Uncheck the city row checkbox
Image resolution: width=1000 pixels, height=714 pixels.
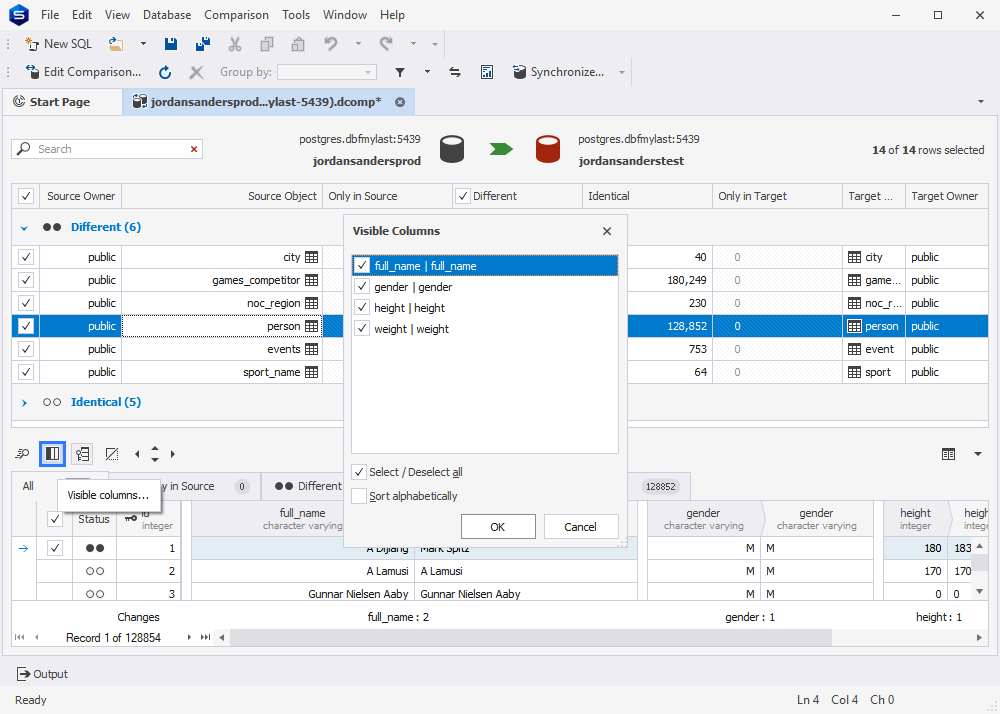(26, 257)
